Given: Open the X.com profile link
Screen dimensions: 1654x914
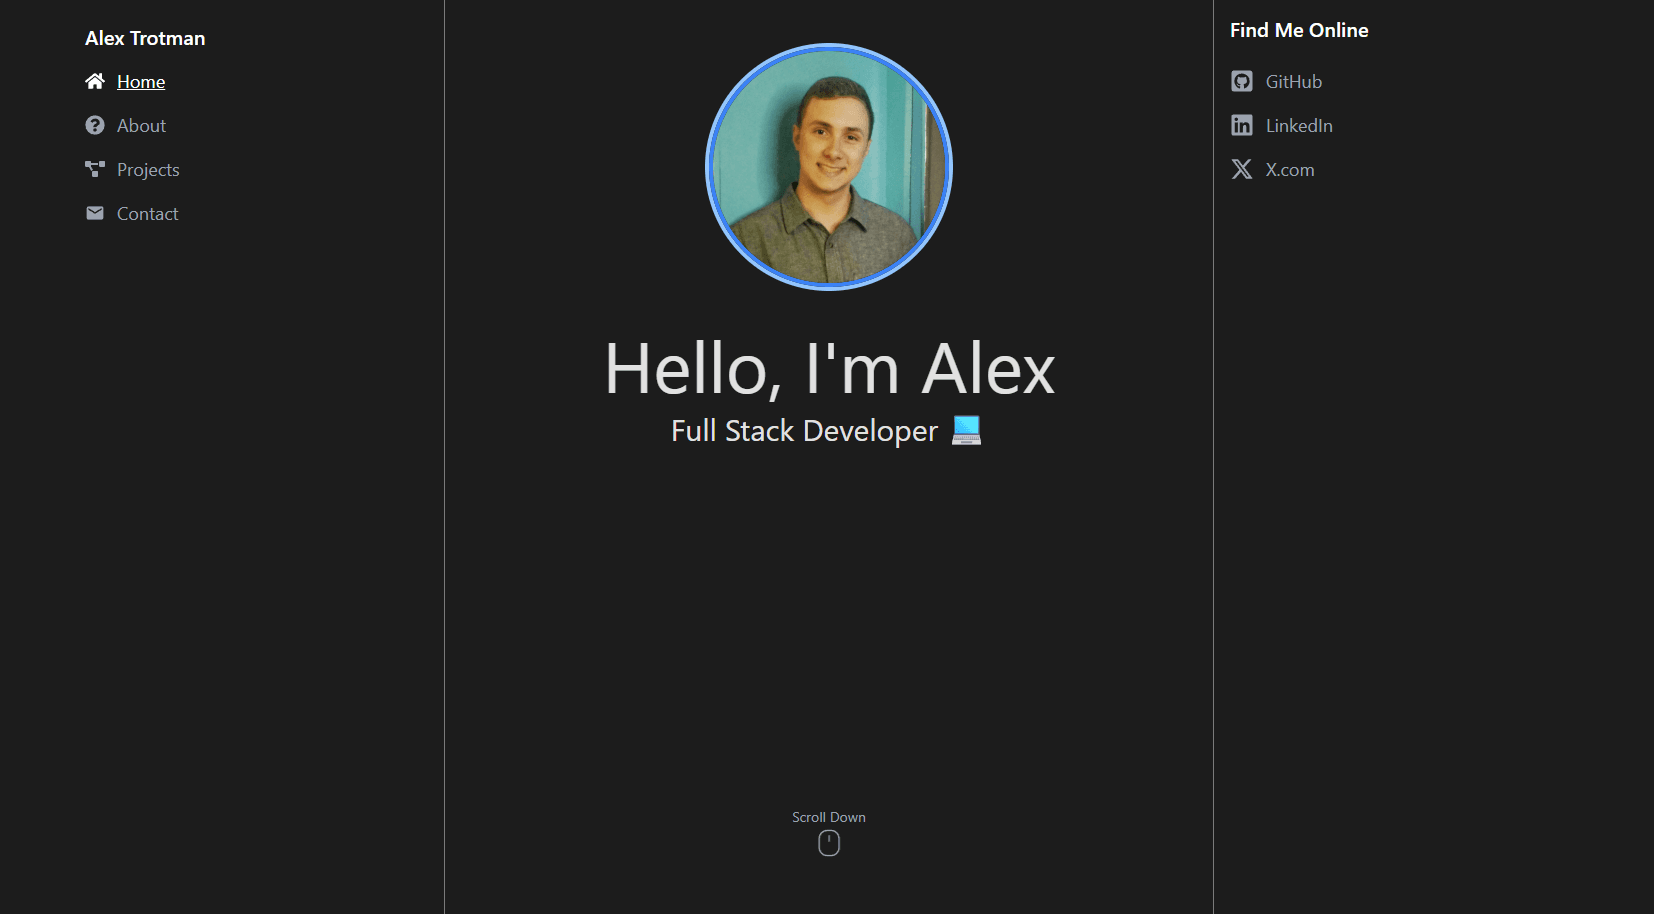Looking at the screenshot, I should pyautogui.click(x=1290, y=170).
